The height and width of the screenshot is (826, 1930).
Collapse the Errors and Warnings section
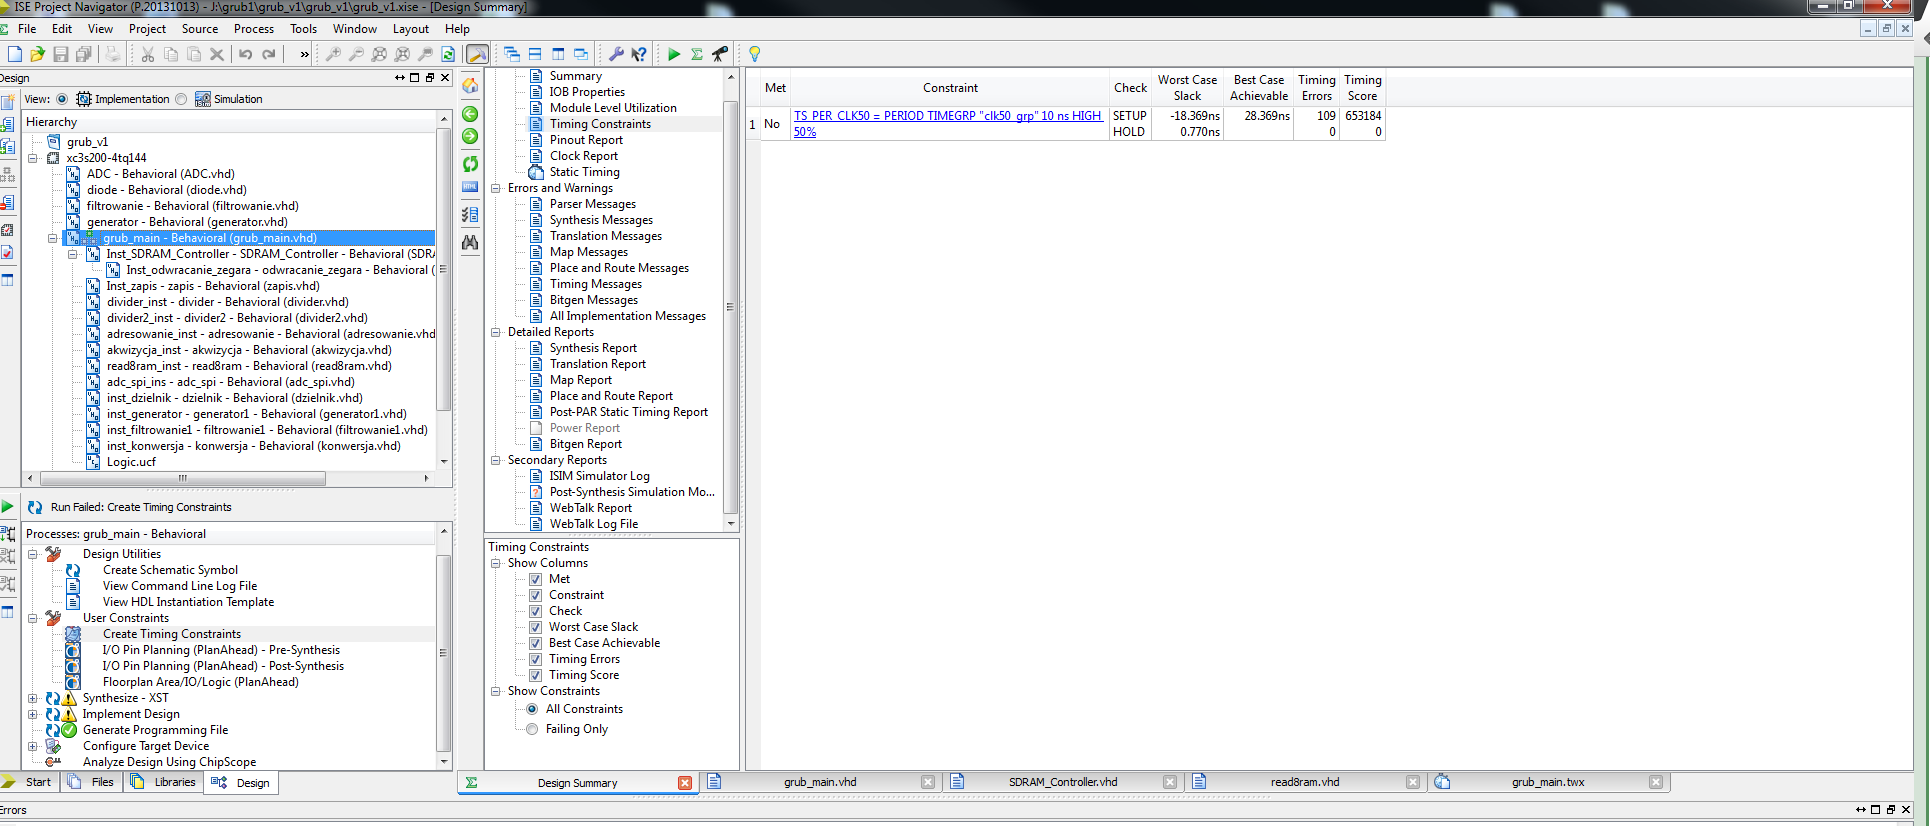[x=495, y=188]
